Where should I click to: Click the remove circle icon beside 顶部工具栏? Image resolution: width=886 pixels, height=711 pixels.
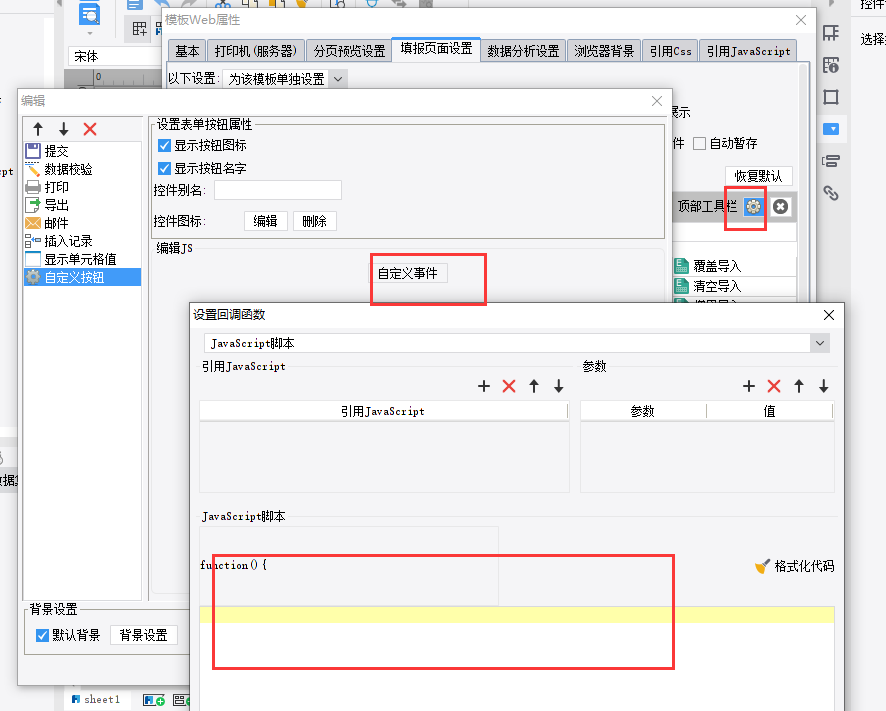(780, 207)
